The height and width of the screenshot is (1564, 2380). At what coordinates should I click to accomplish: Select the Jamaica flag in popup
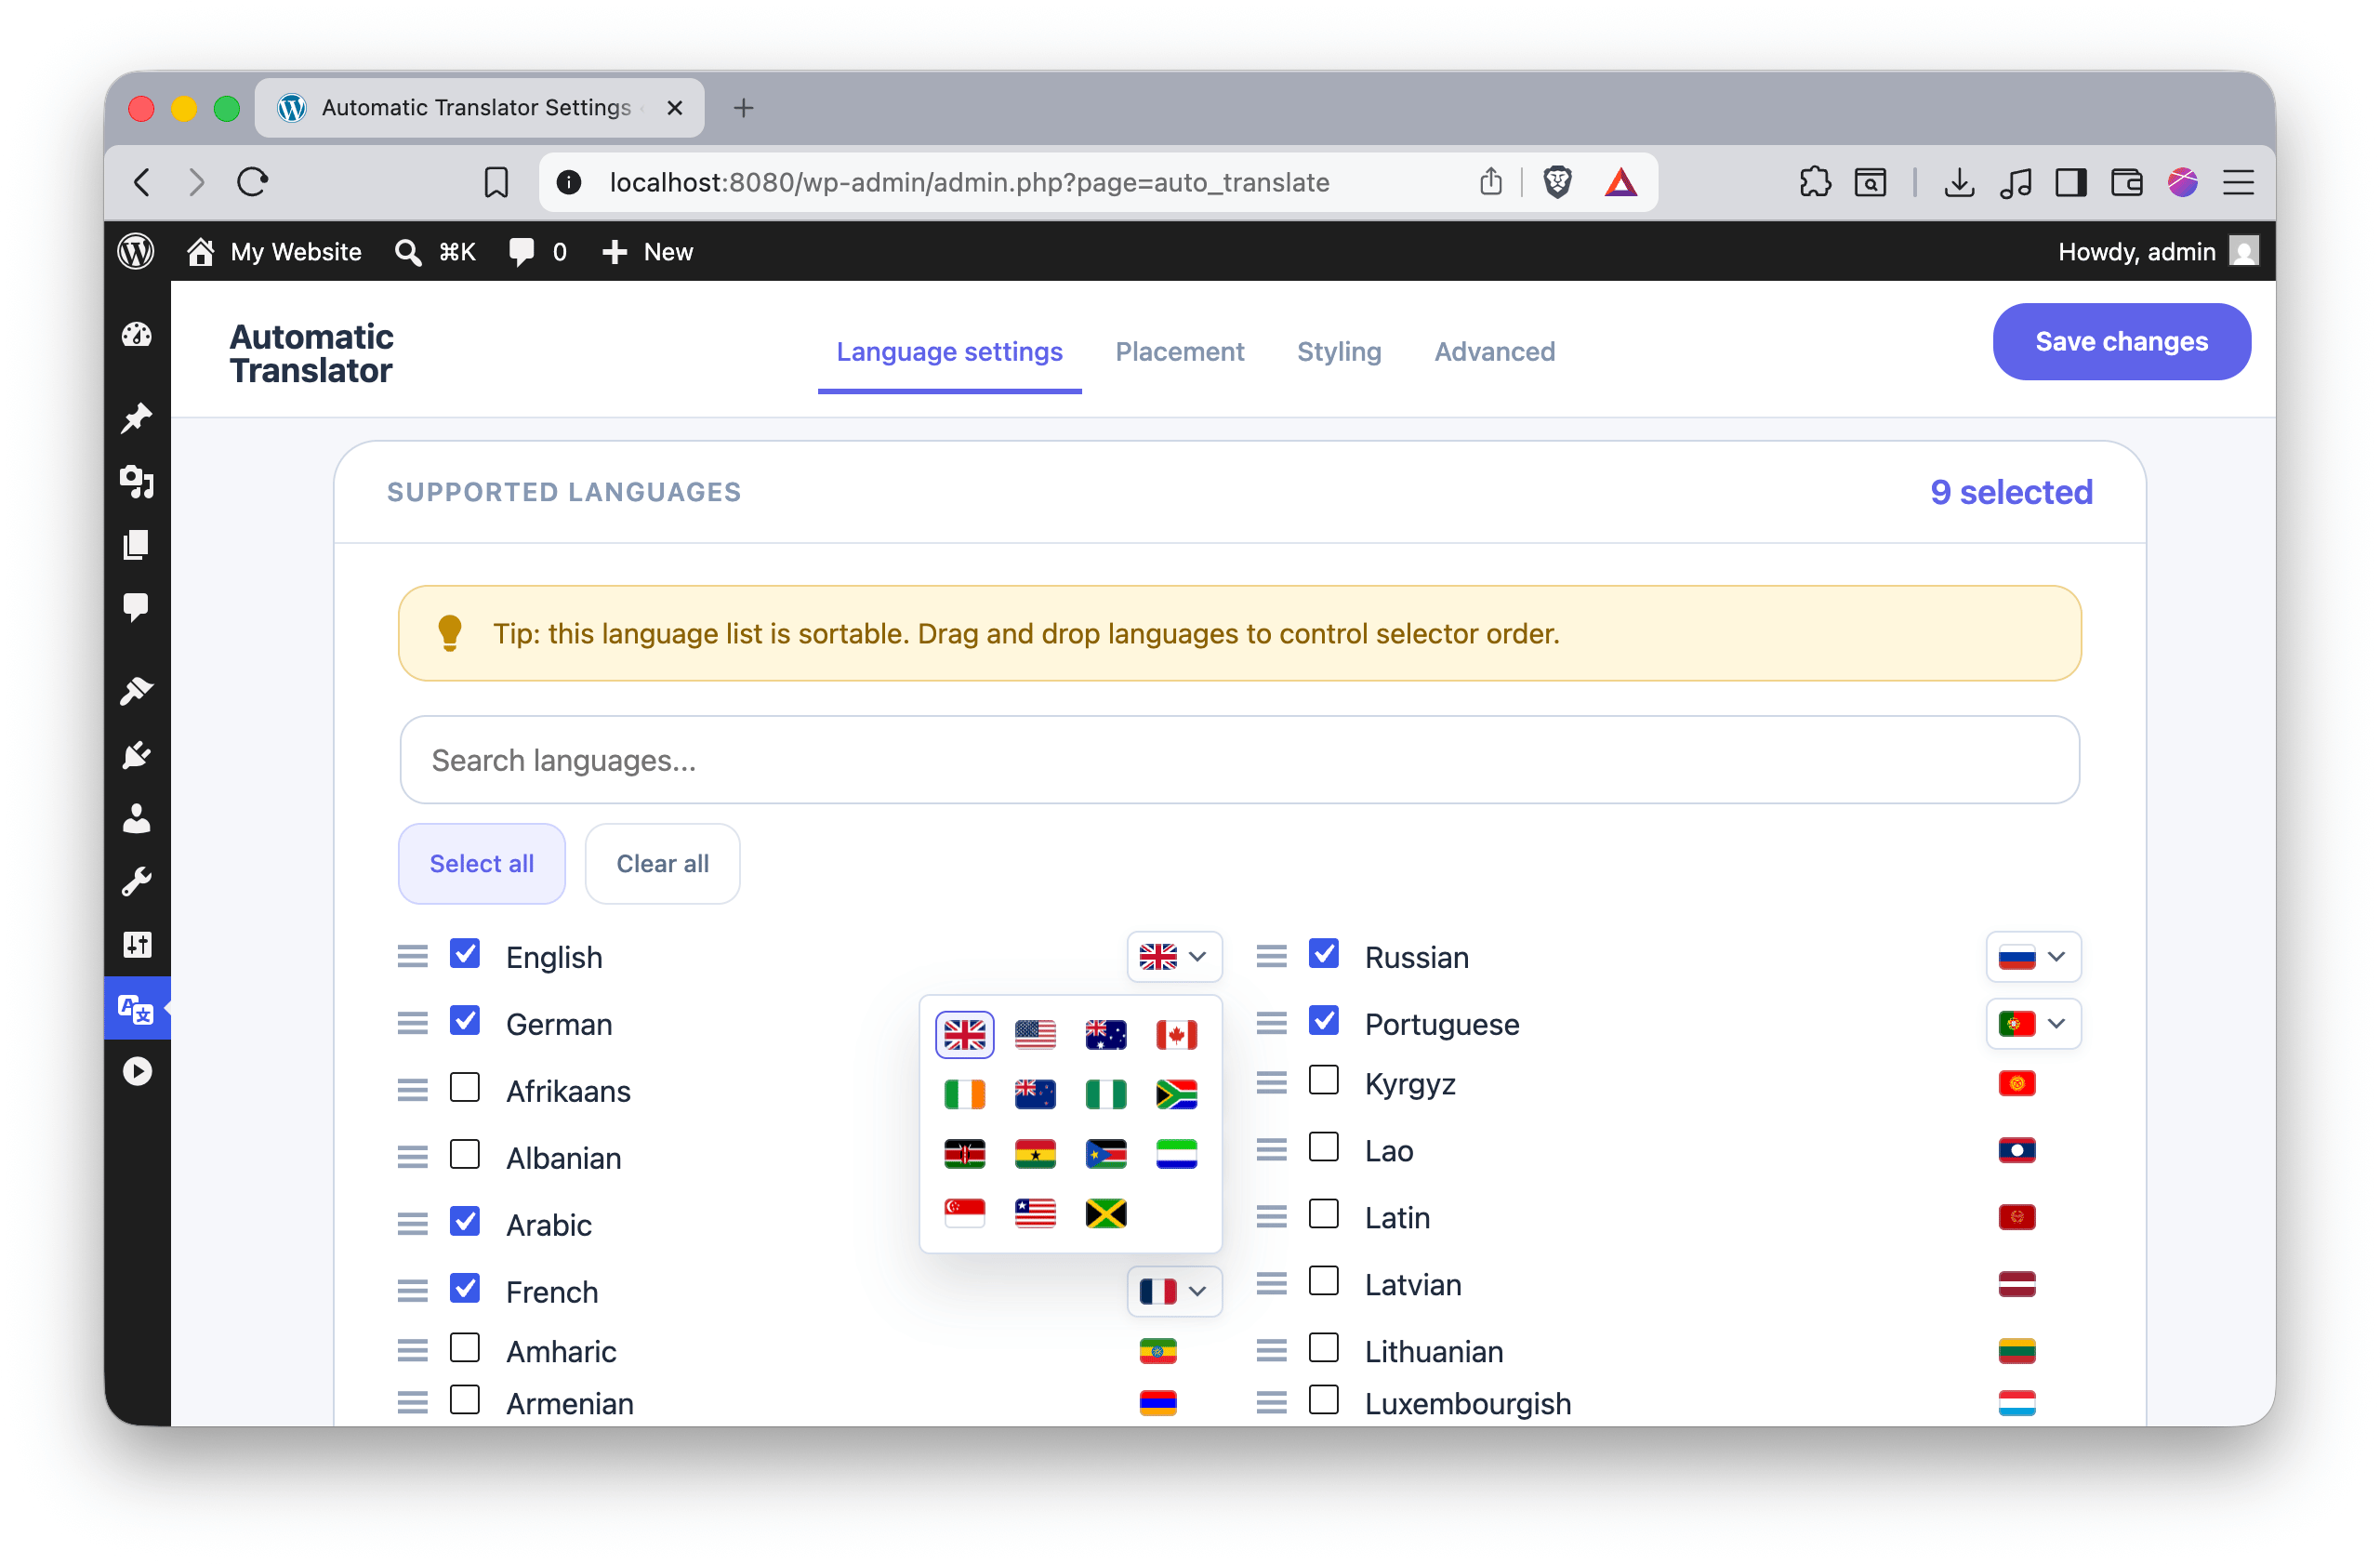coord(1106,1214)
